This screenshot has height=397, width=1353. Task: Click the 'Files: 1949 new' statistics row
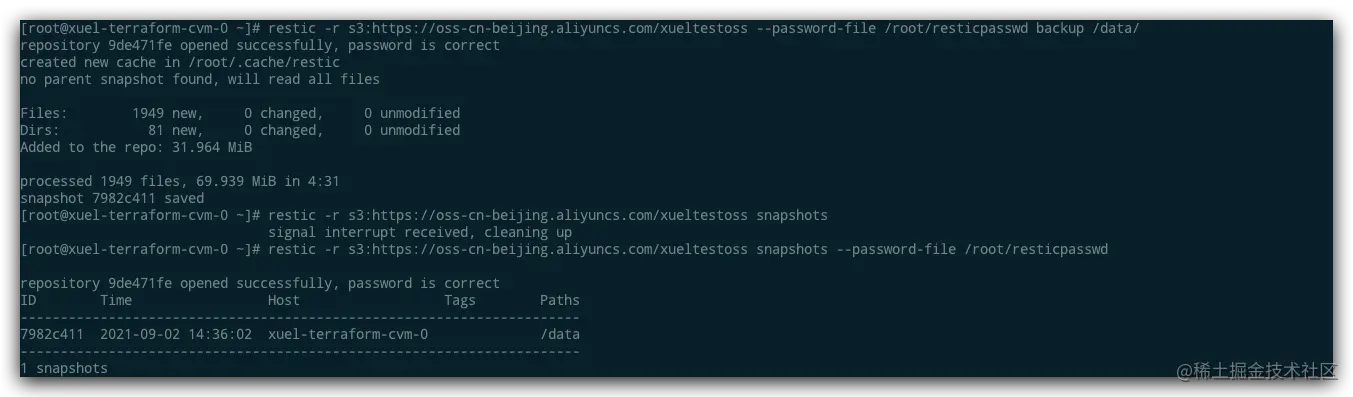pos(240,113)
